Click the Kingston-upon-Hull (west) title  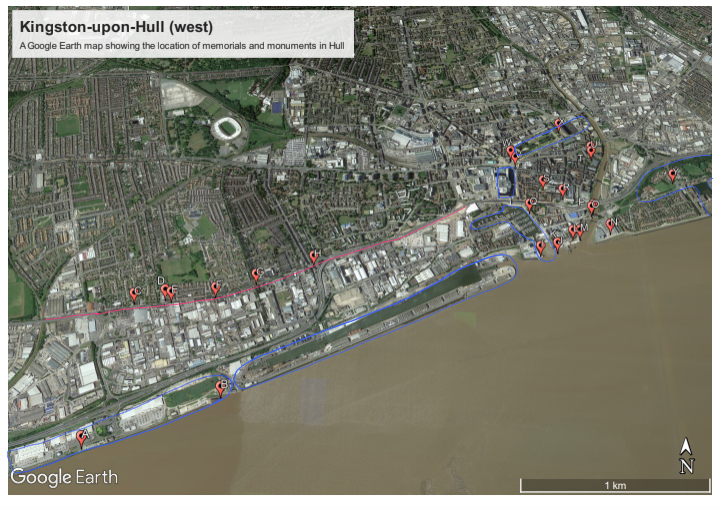(116, 27)
